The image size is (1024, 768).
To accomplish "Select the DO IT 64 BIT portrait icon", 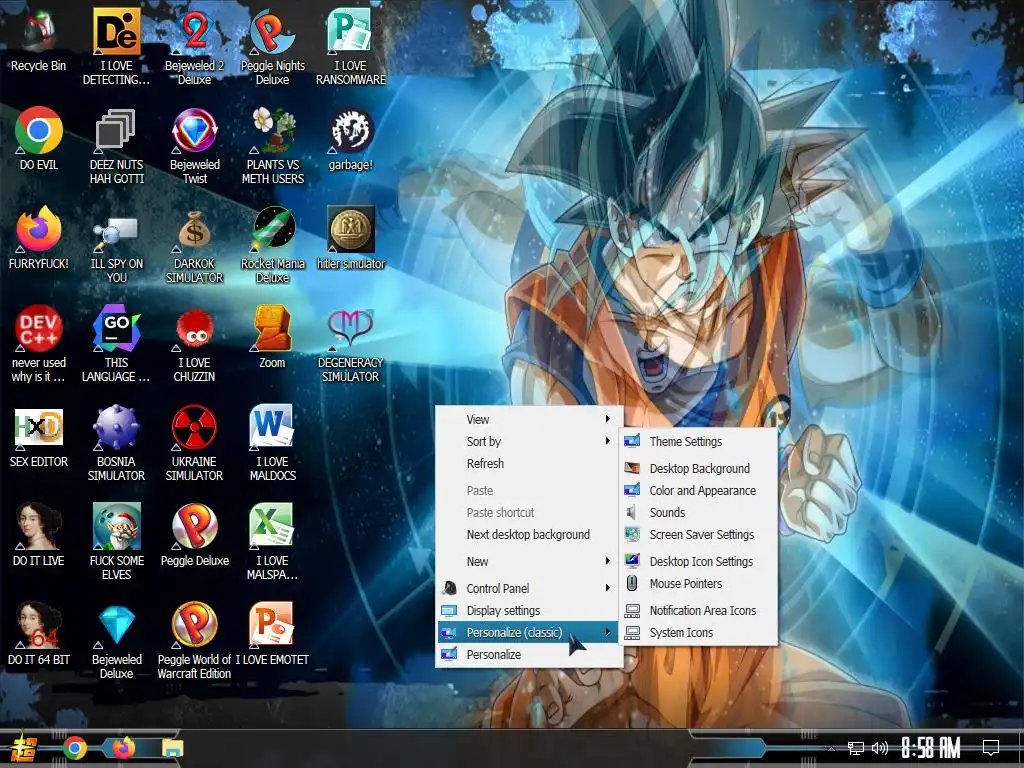I will (x=39, y=625).
